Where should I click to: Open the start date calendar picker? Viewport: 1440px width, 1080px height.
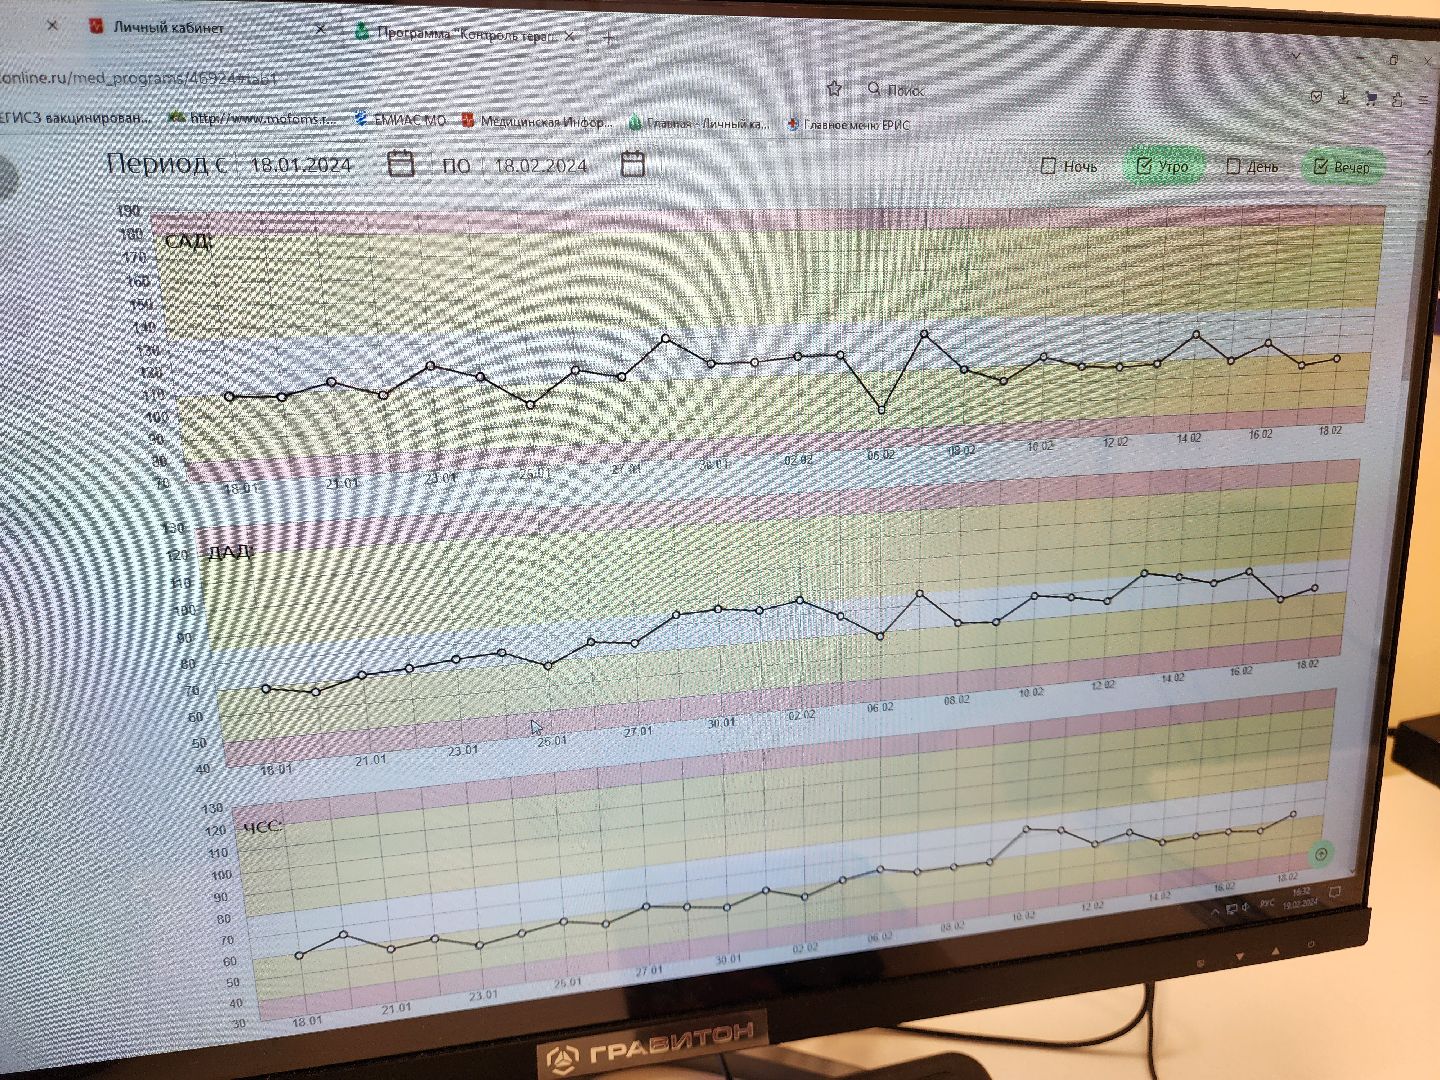click(401, 163)
